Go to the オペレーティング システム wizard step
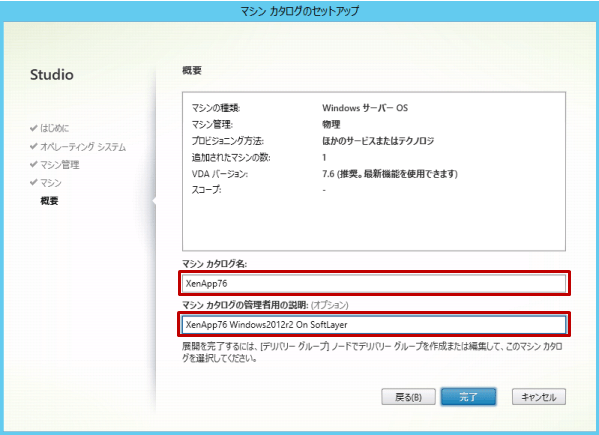The height and width of the screenshot is (435, 599). [83, 147]
